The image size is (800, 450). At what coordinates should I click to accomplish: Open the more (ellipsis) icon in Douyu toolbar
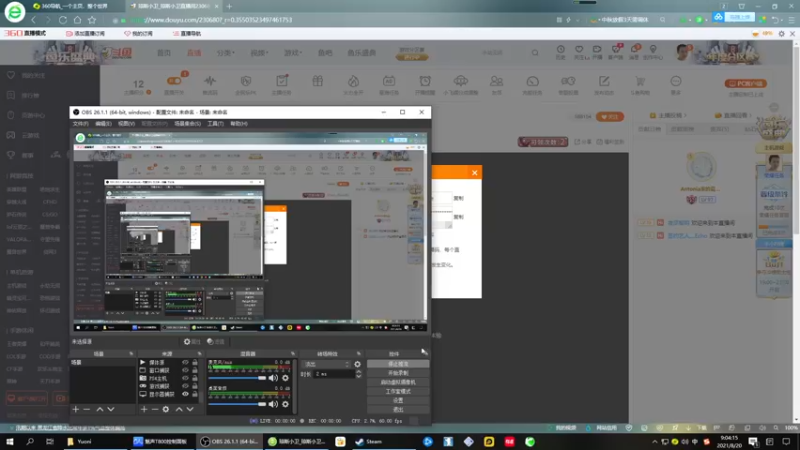[676, 81]
